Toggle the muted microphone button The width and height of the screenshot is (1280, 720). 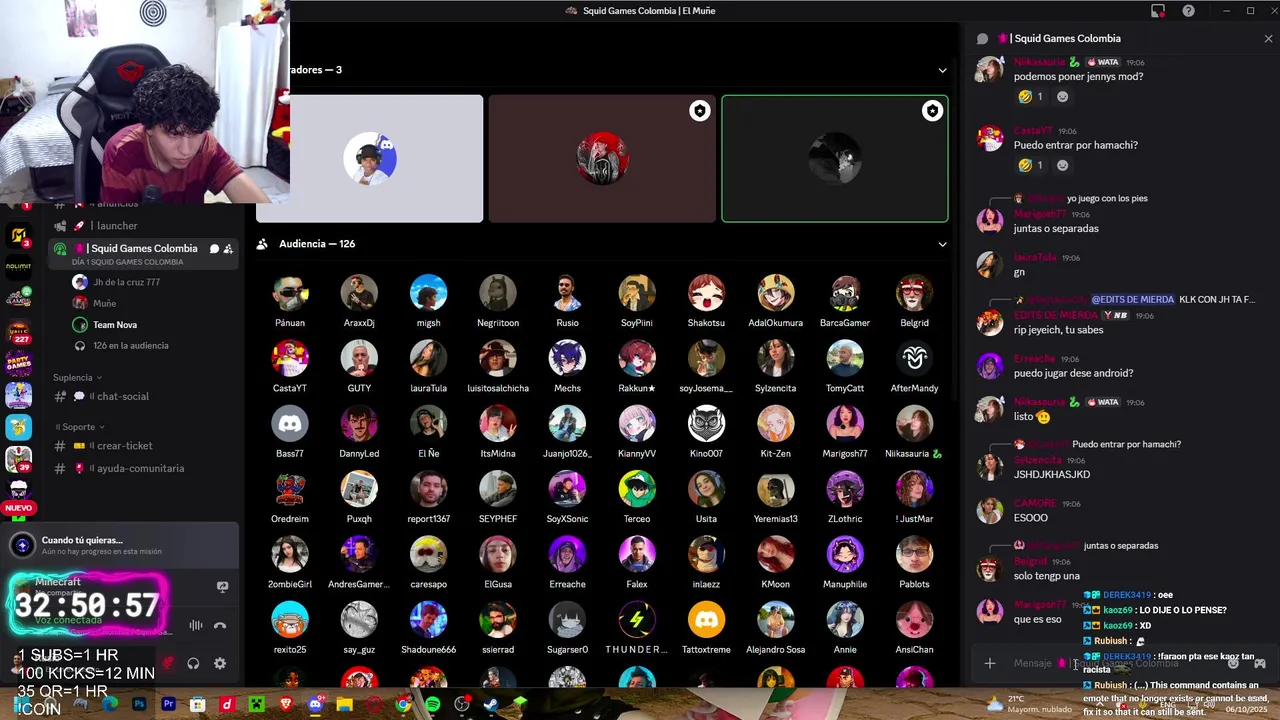point(169,663)
